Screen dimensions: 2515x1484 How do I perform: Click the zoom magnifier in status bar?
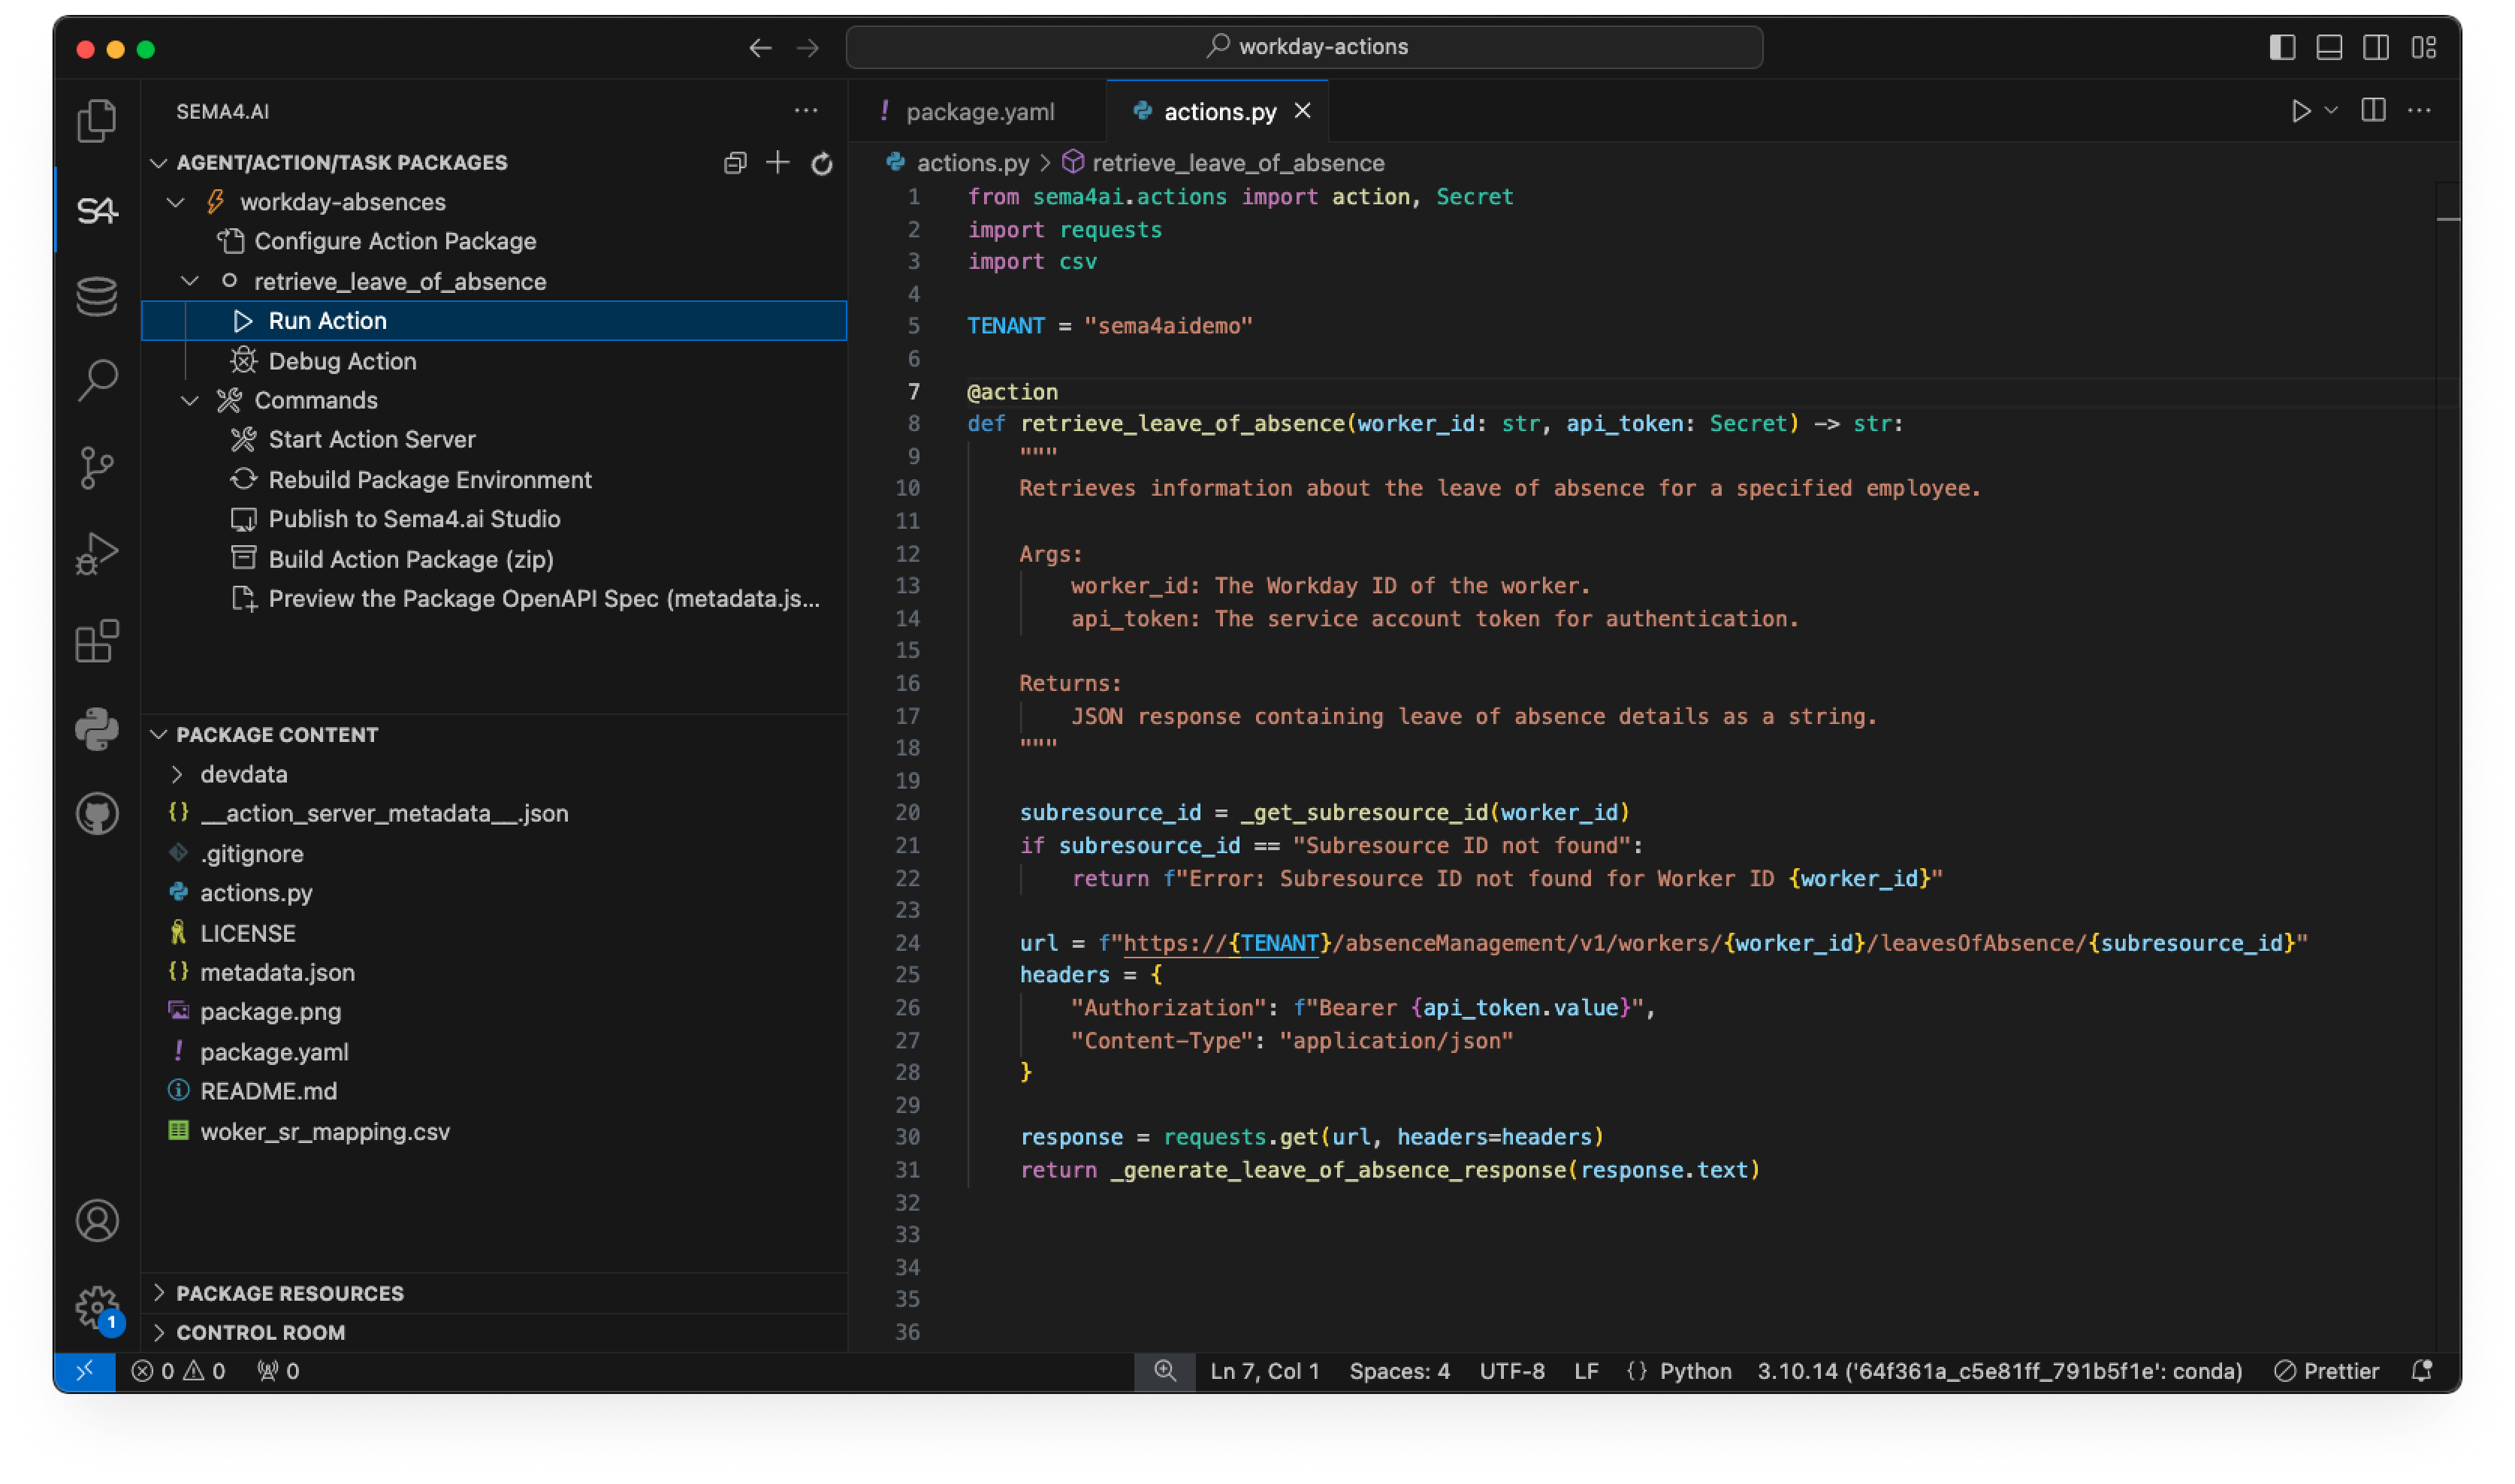(x=1164, y=1371)
